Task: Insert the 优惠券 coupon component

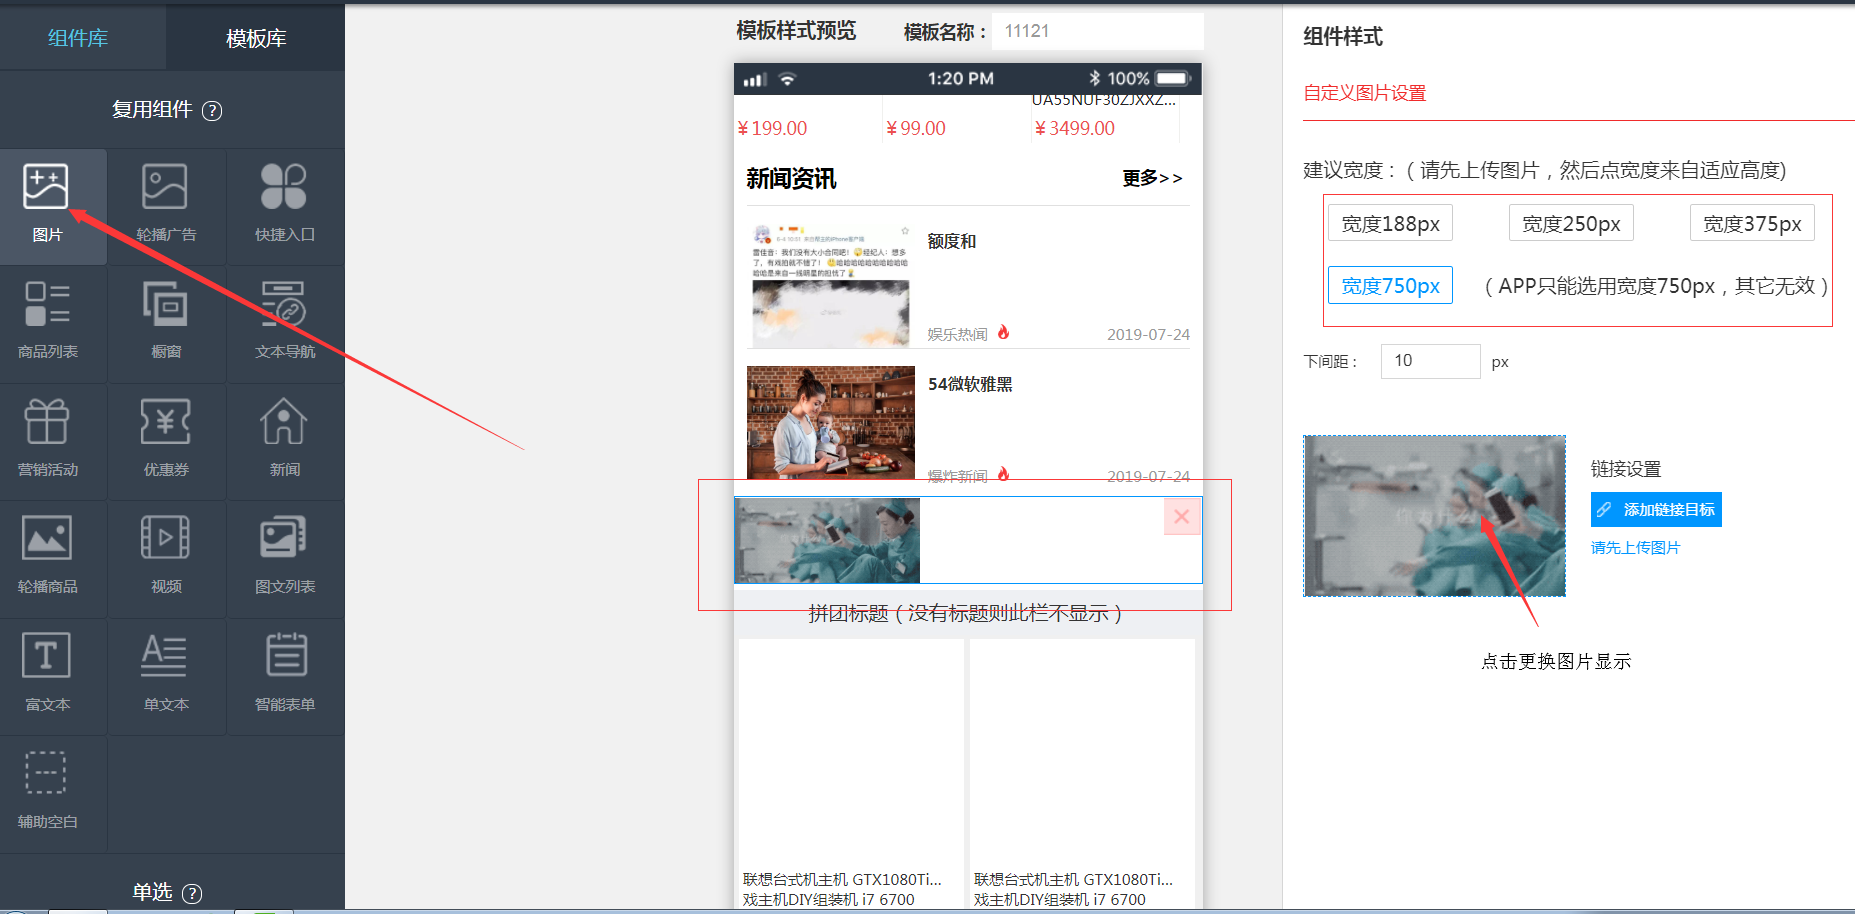Action: pyautogui.click(x=166, y=440)
